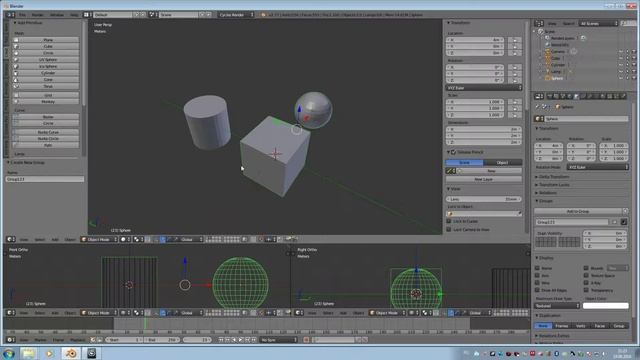This screenshot has width=640, height=360.
Task: Jump to the timeline start frame
Action: (x=221, y=340)
